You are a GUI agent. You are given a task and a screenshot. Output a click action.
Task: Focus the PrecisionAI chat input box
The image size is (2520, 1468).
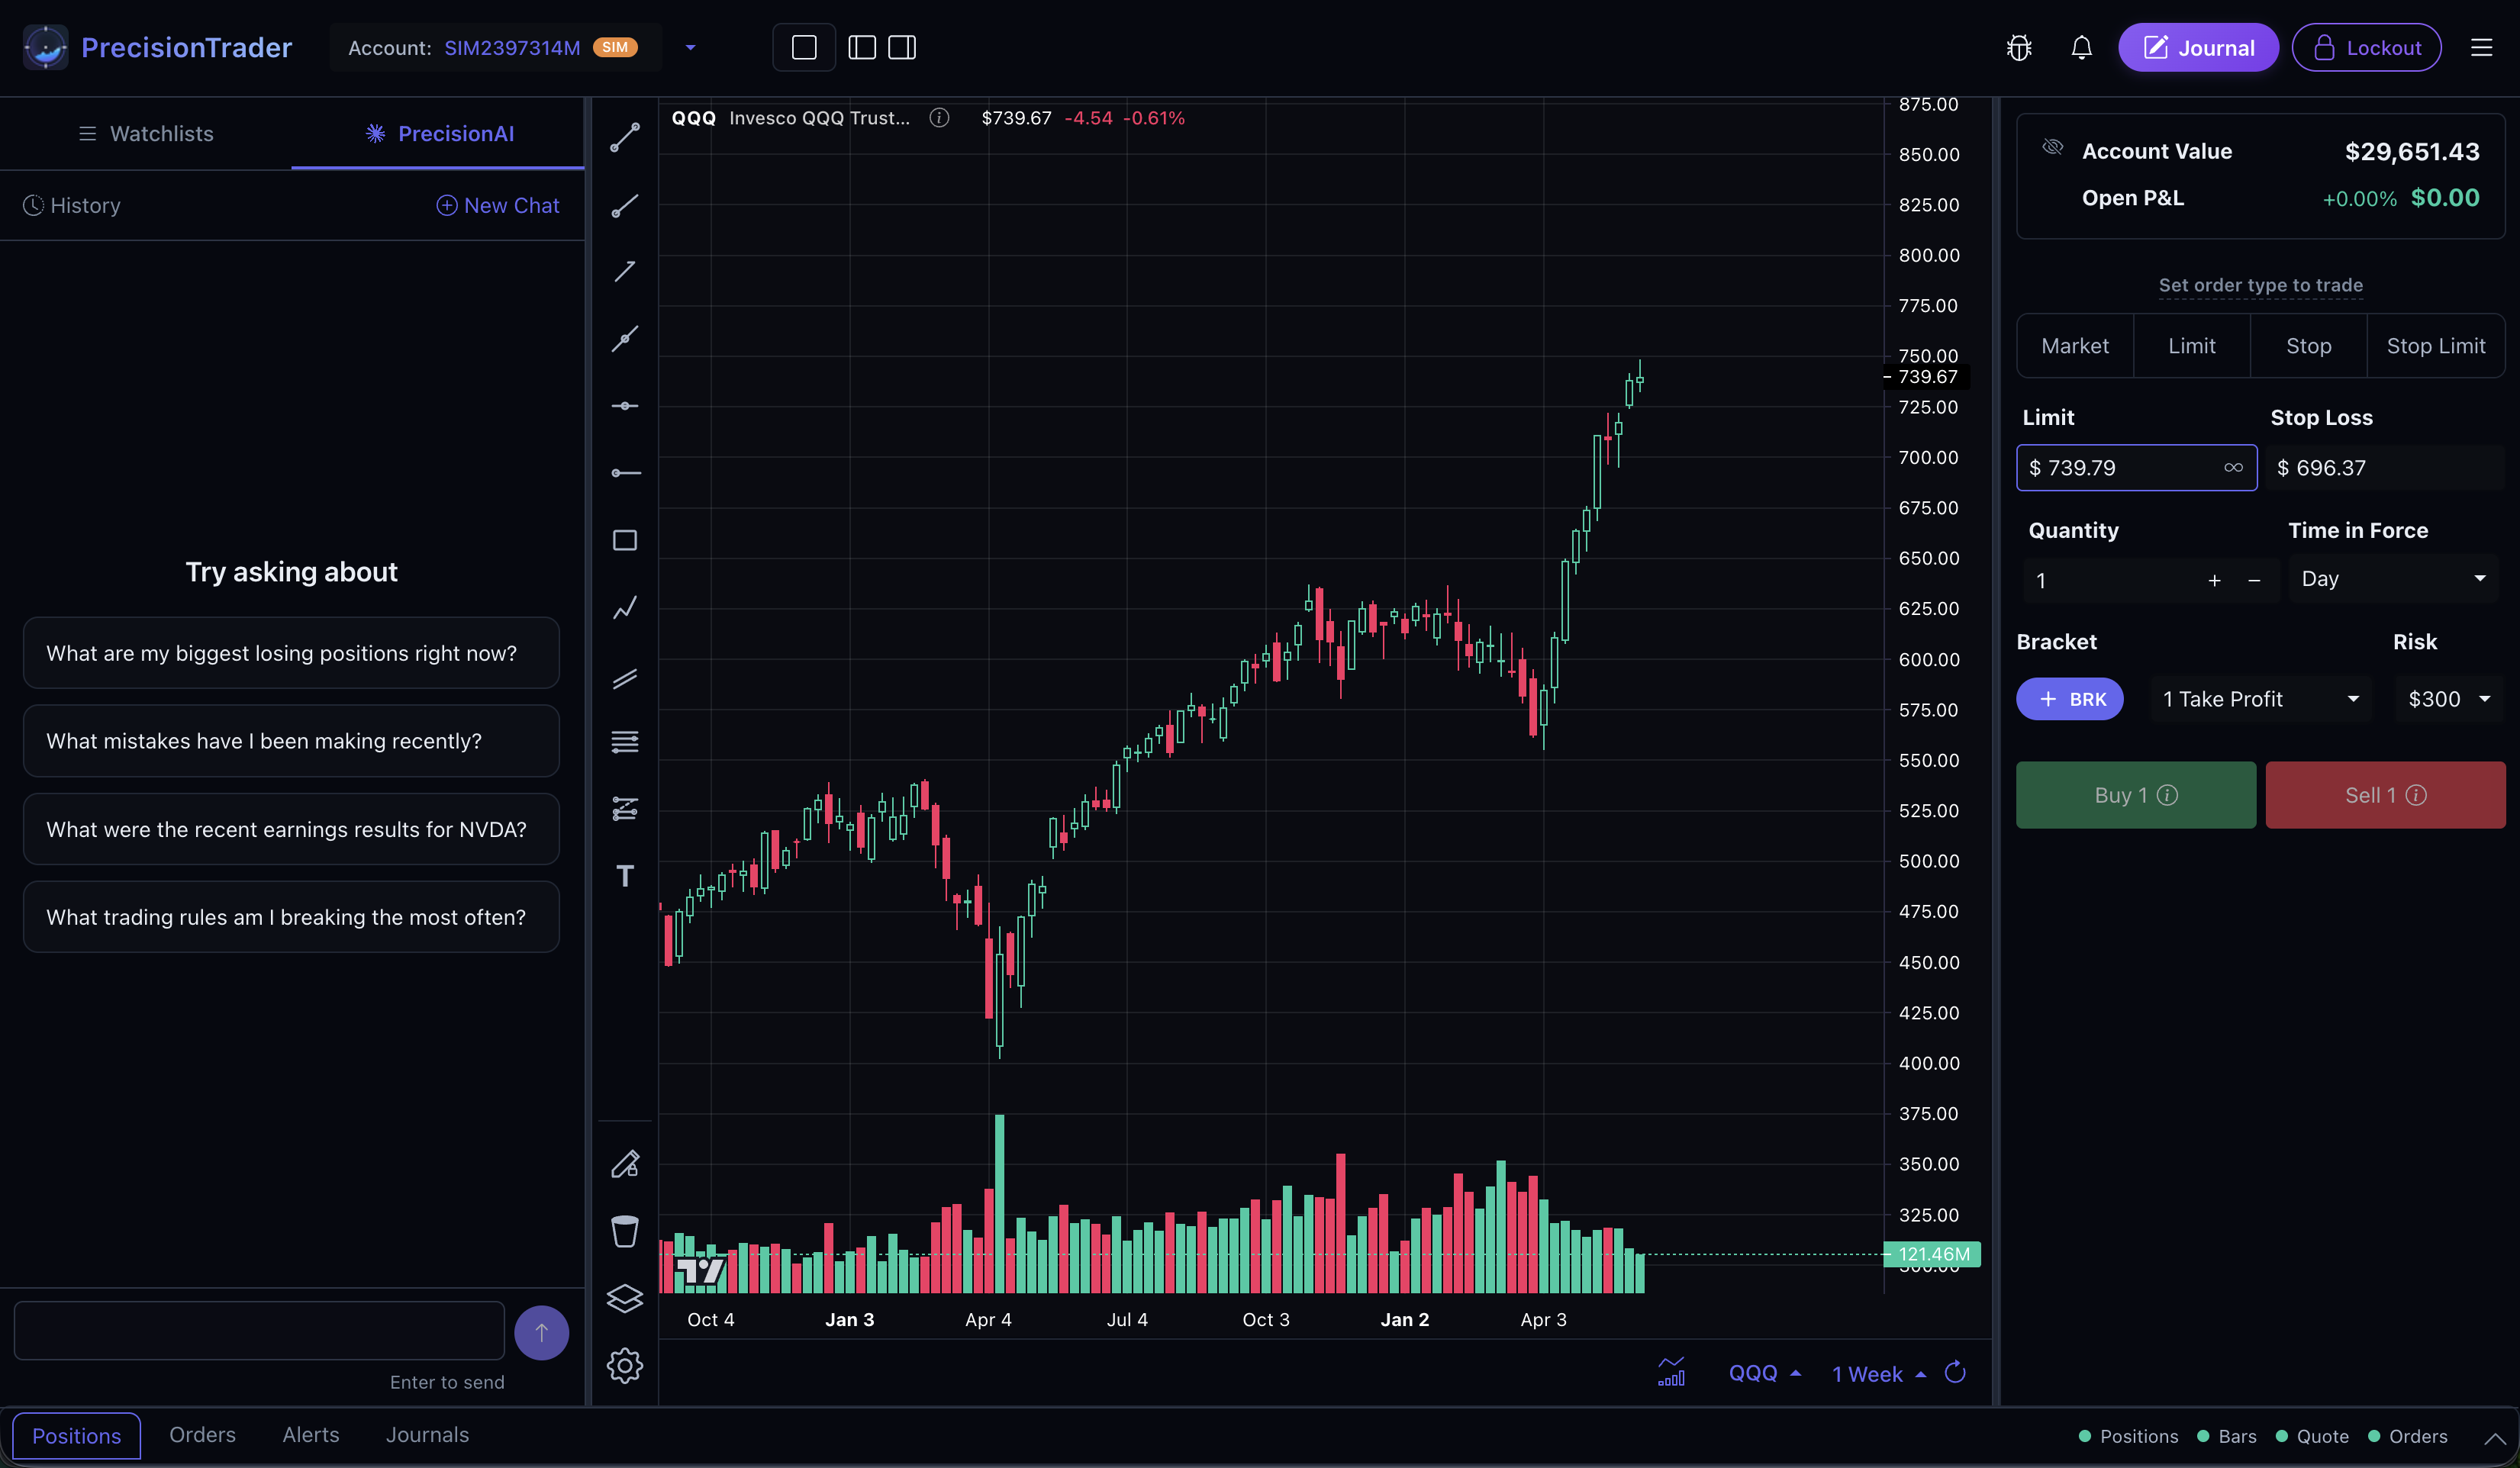tap(259, 1331)
